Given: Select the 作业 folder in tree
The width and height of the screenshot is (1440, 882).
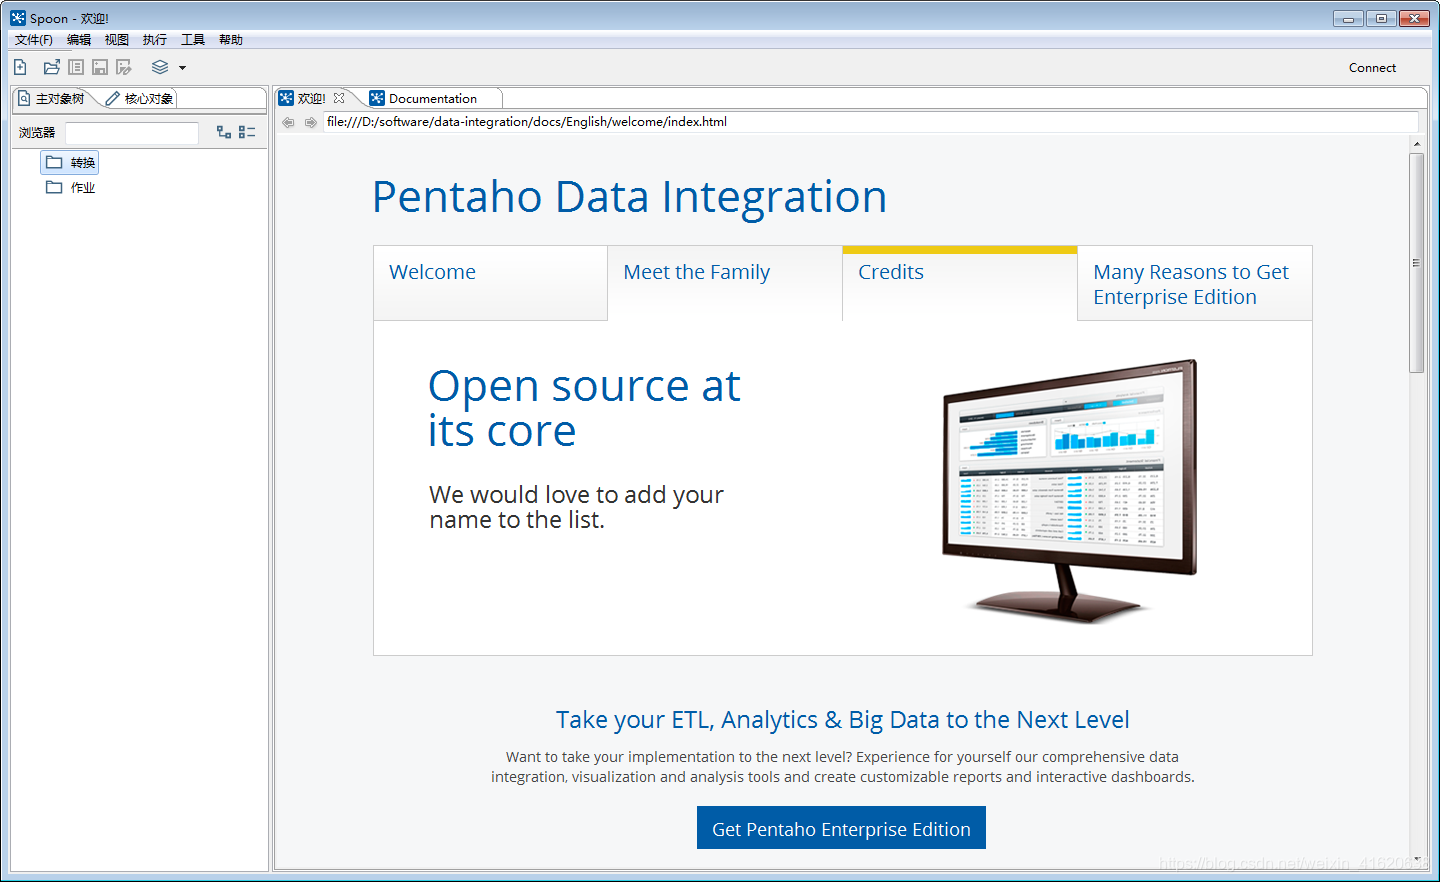Looking at the screenshot, I should [70, 187].
